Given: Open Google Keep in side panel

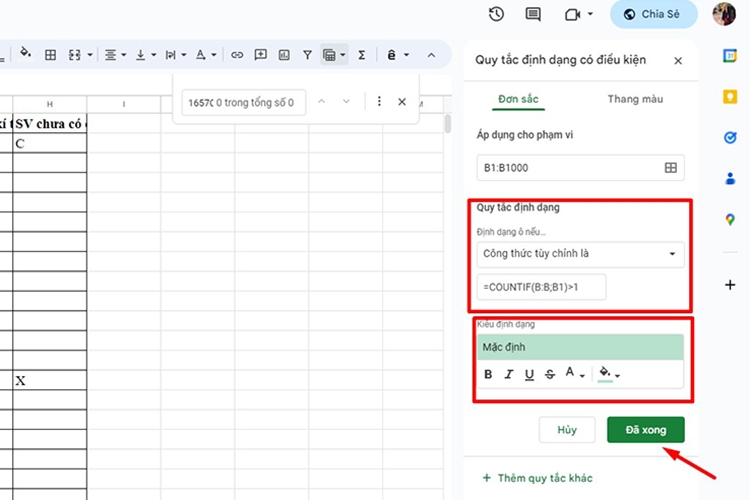Looking at the screenshot, I should pos(730,97).
